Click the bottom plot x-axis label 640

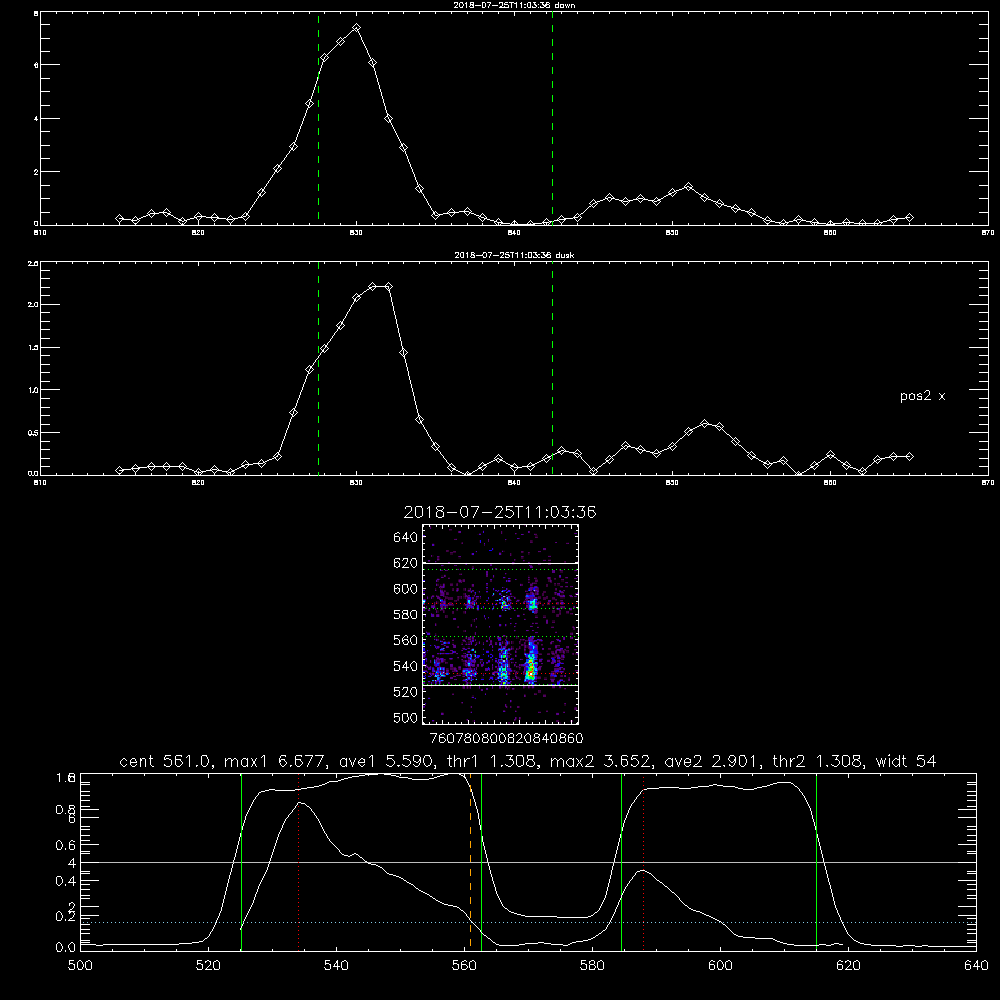pyautogui.click(x=976, y=966)
